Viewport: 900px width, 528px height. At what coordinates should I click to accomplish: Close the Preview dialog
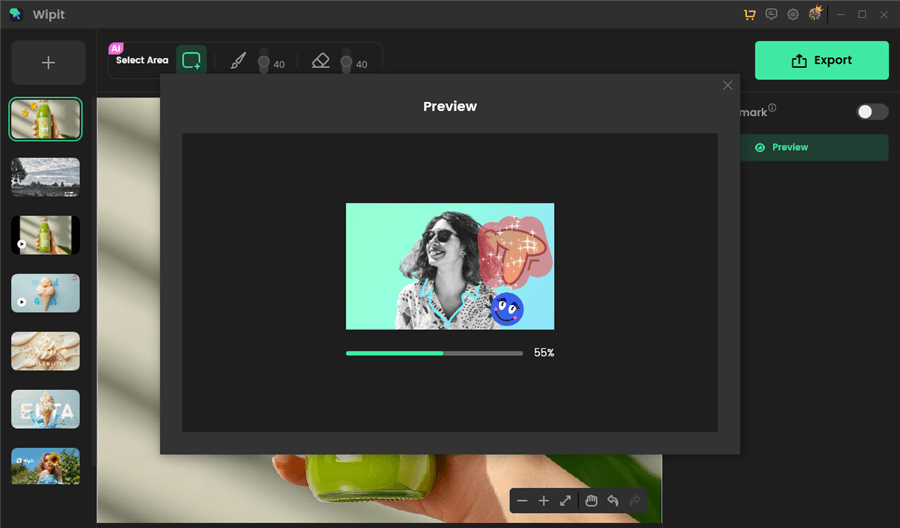(727, 86)
